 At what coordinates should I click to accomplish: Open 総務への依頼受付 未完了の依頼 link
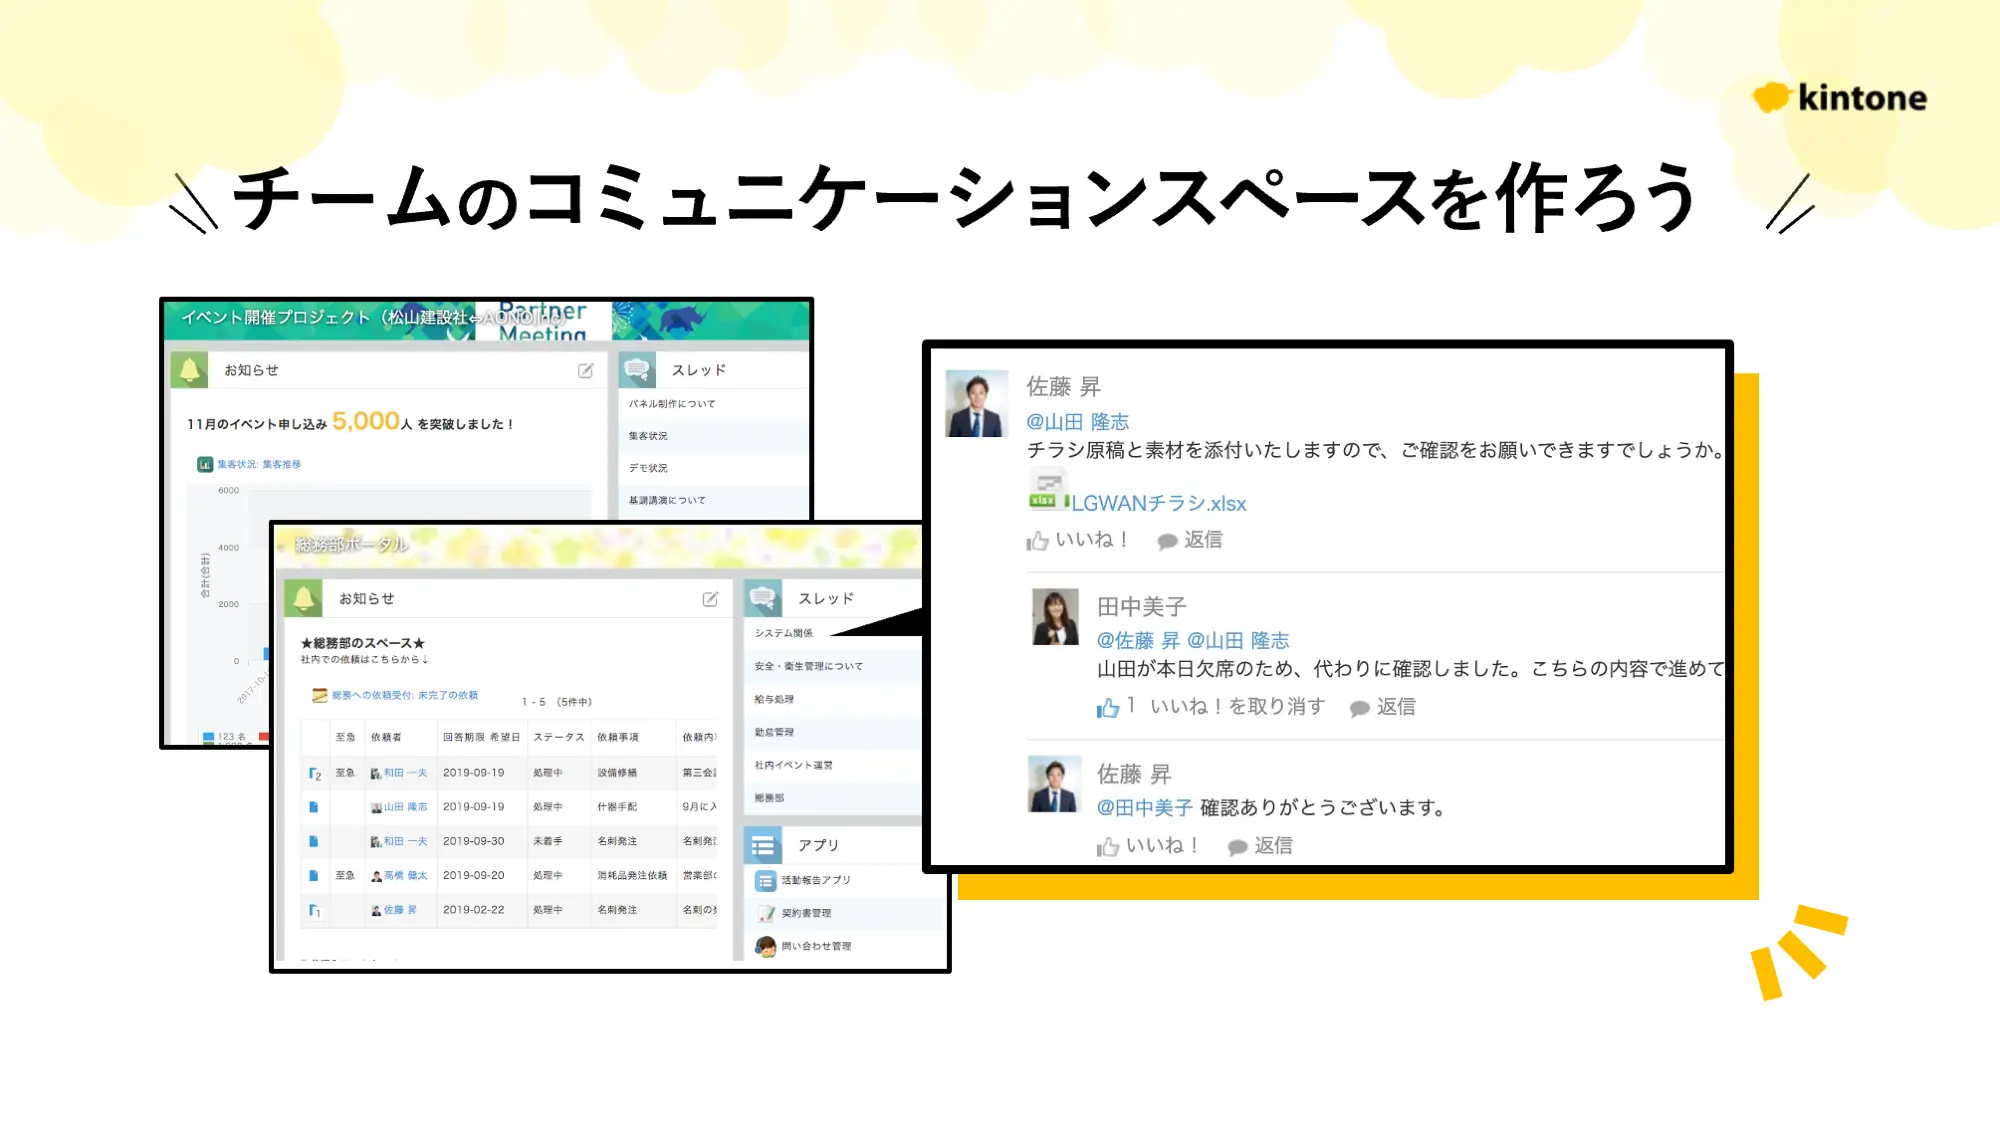click(404, 695)
